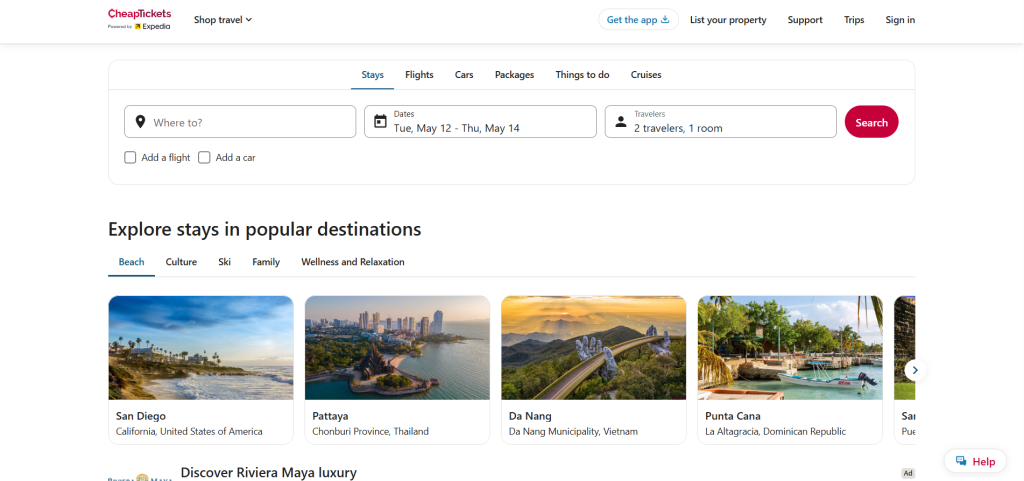Click the Riviera Maya ad logo
The image size is (1024, 481).
pyautogui.click(x=140, y=476)
